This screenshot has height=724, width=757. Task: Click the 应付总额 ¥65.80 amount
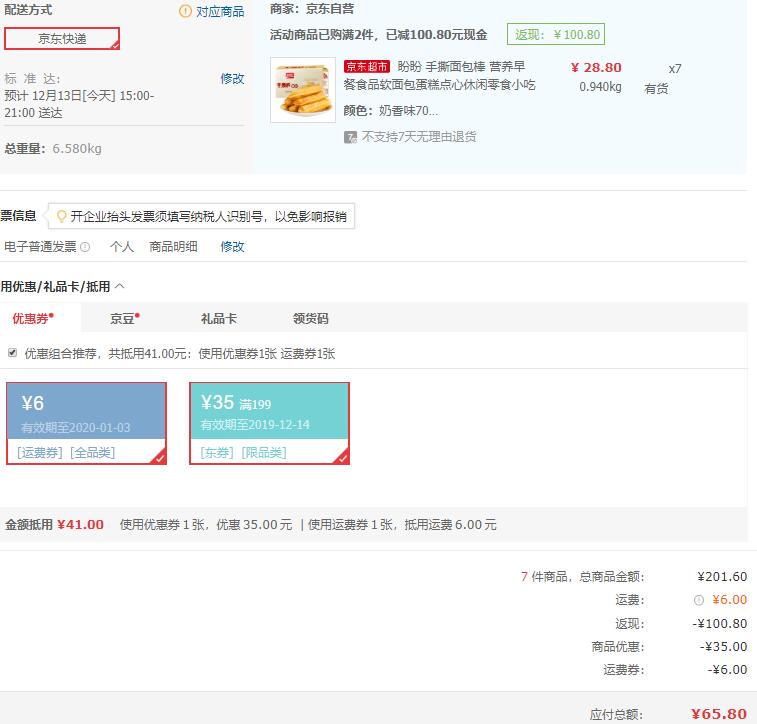[718, 714]
